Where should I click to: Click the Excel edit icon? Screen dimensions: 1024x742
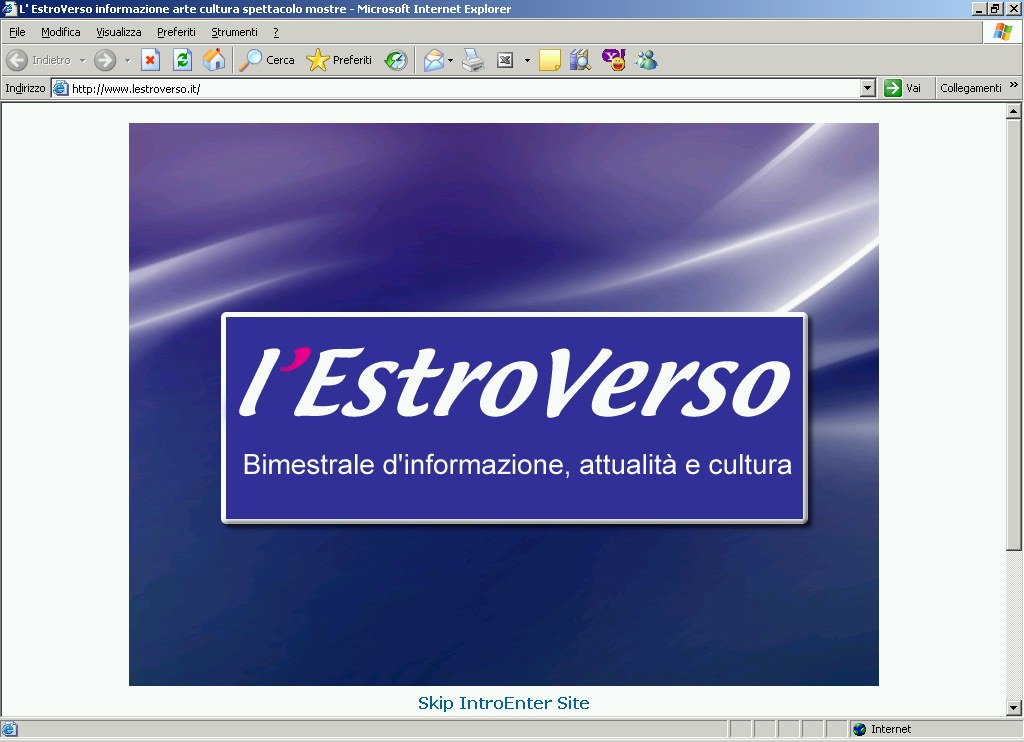point(505,60)
